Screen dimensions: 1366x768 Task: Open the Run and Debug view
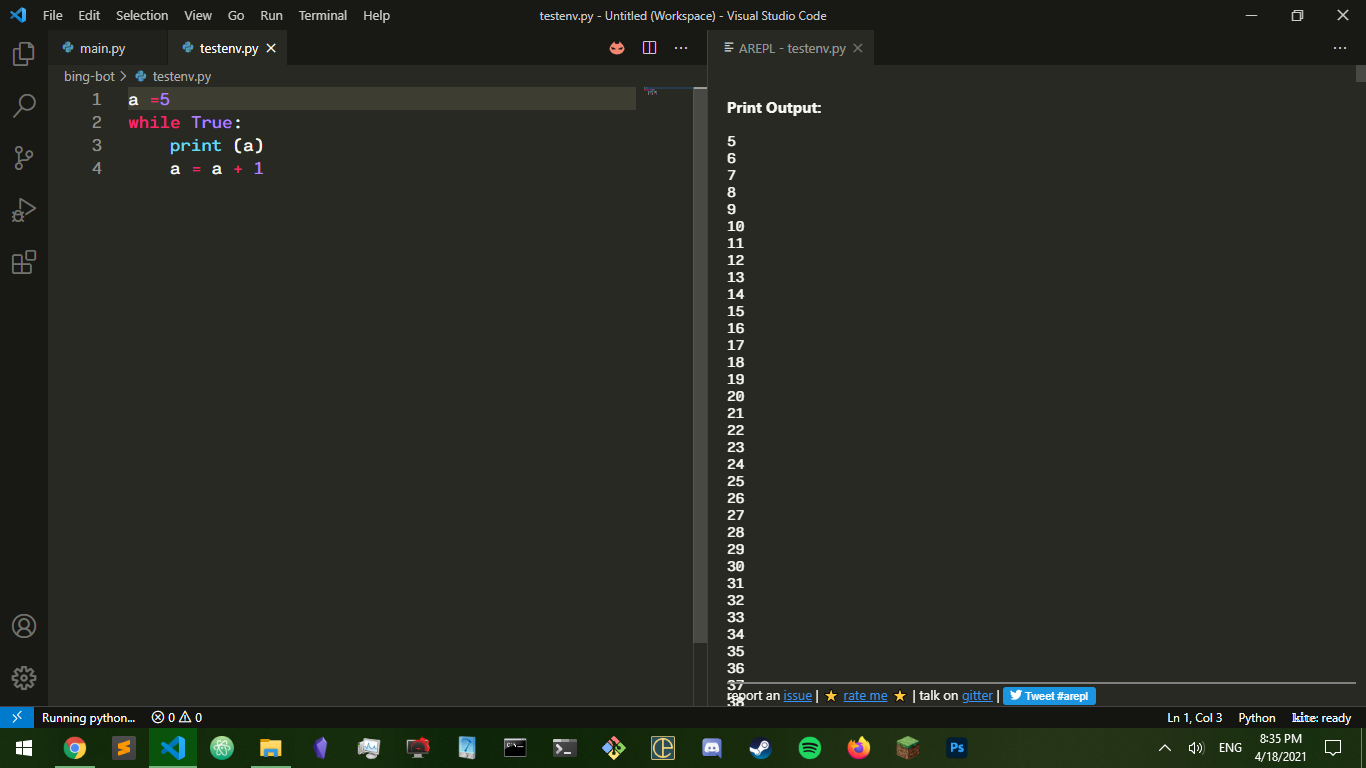[23, 209]
